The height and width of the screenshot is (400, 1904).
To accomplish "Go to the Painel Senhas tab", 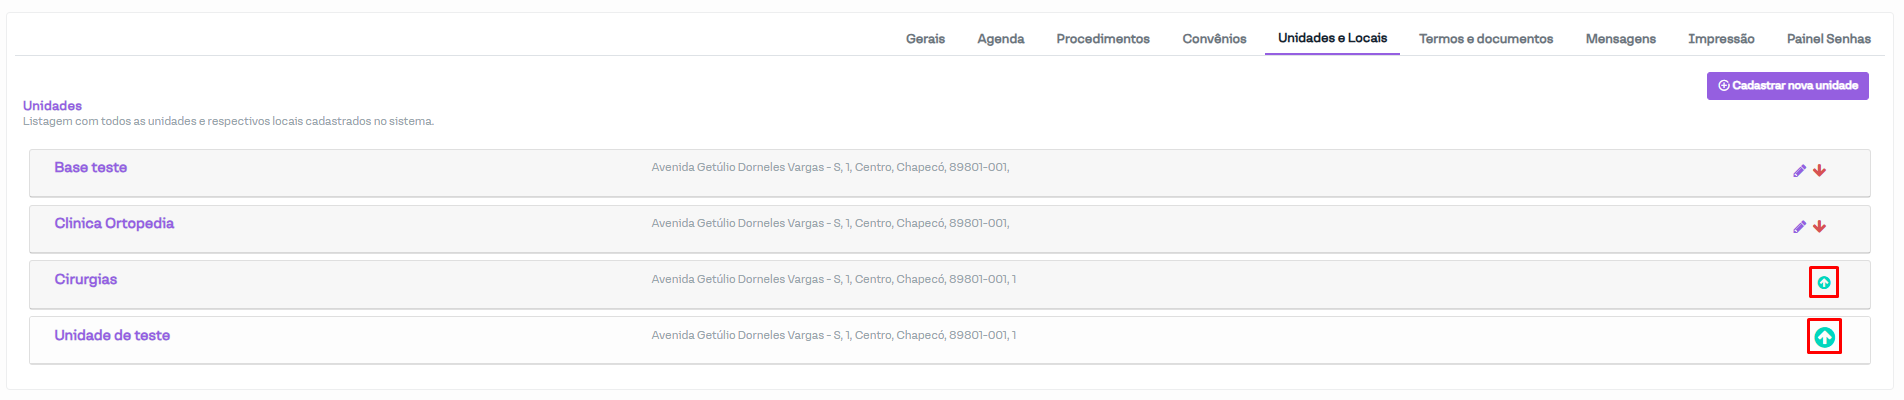I will click(1828, 39).
